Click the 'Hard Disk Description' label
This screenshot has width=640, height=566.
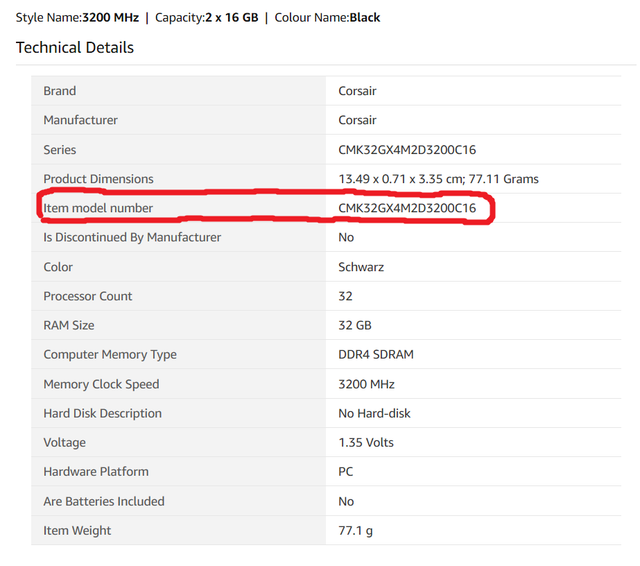102,413
